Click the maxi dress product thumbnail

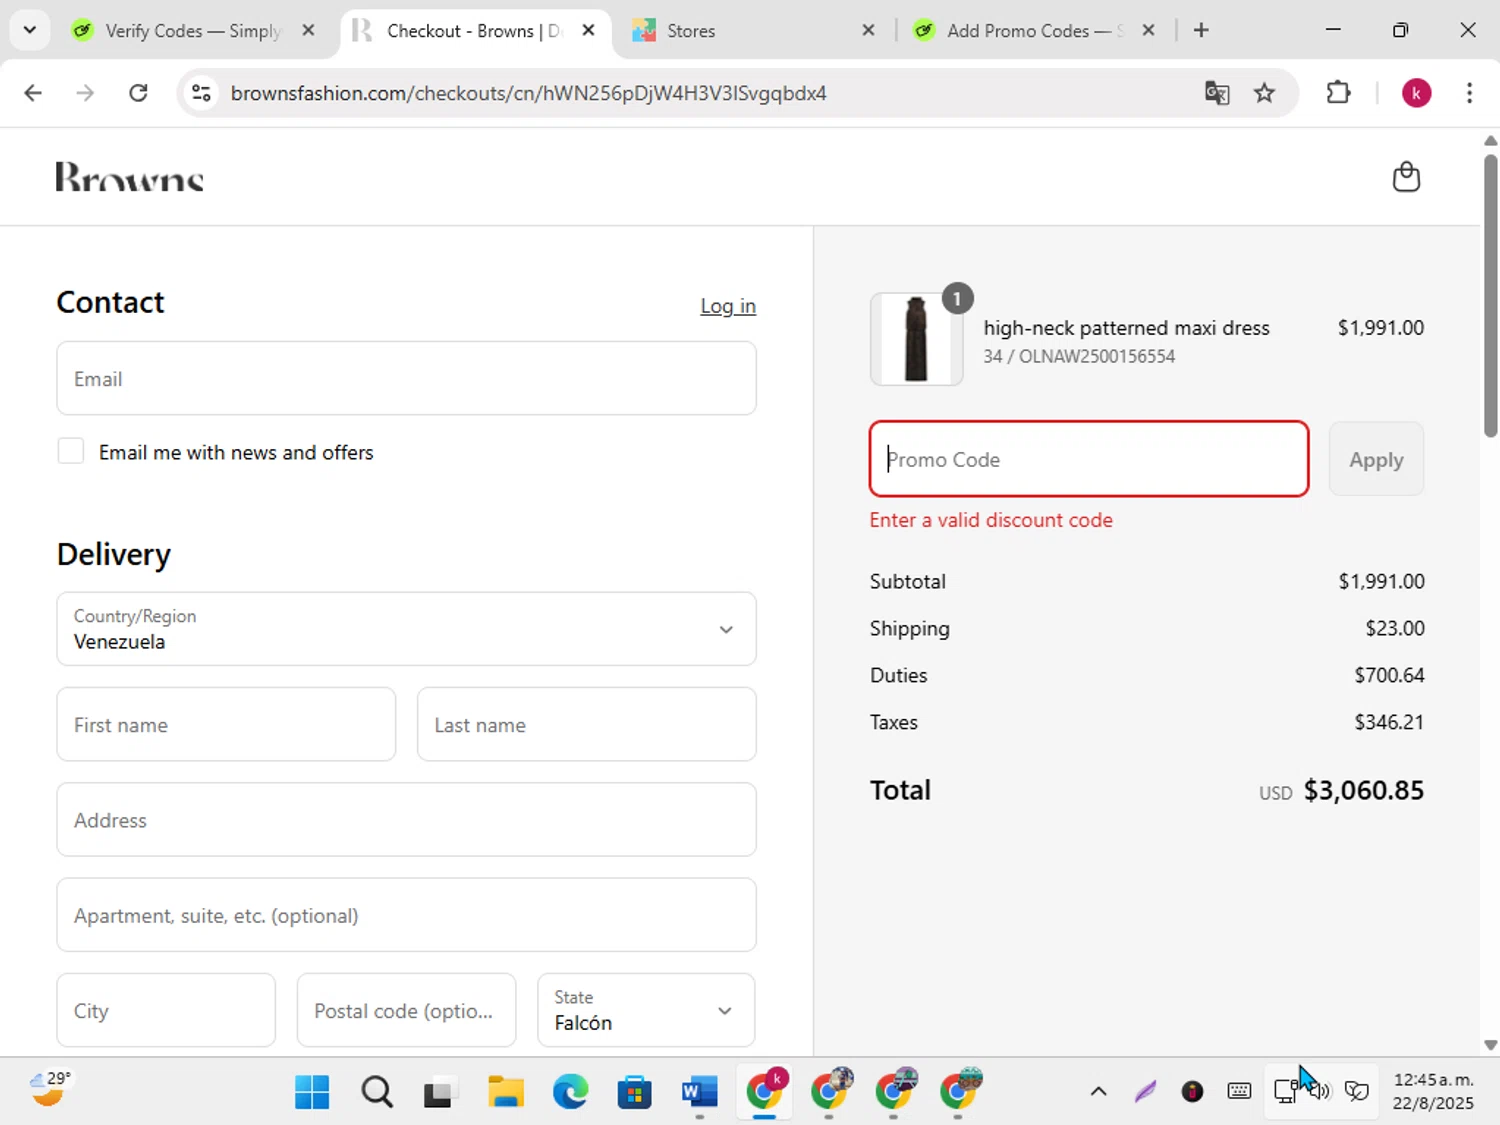pyautogui.click(x=916, y=339)
